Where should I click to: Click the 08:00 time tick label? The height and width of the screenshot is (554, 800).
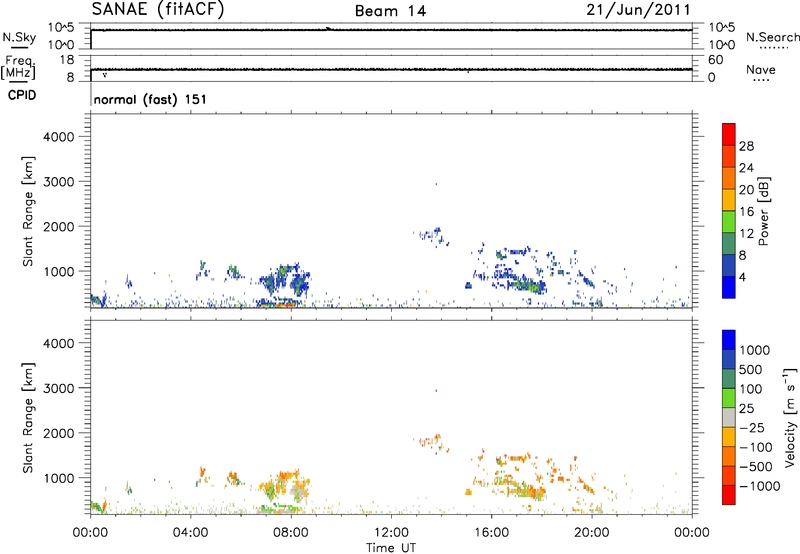291,533
